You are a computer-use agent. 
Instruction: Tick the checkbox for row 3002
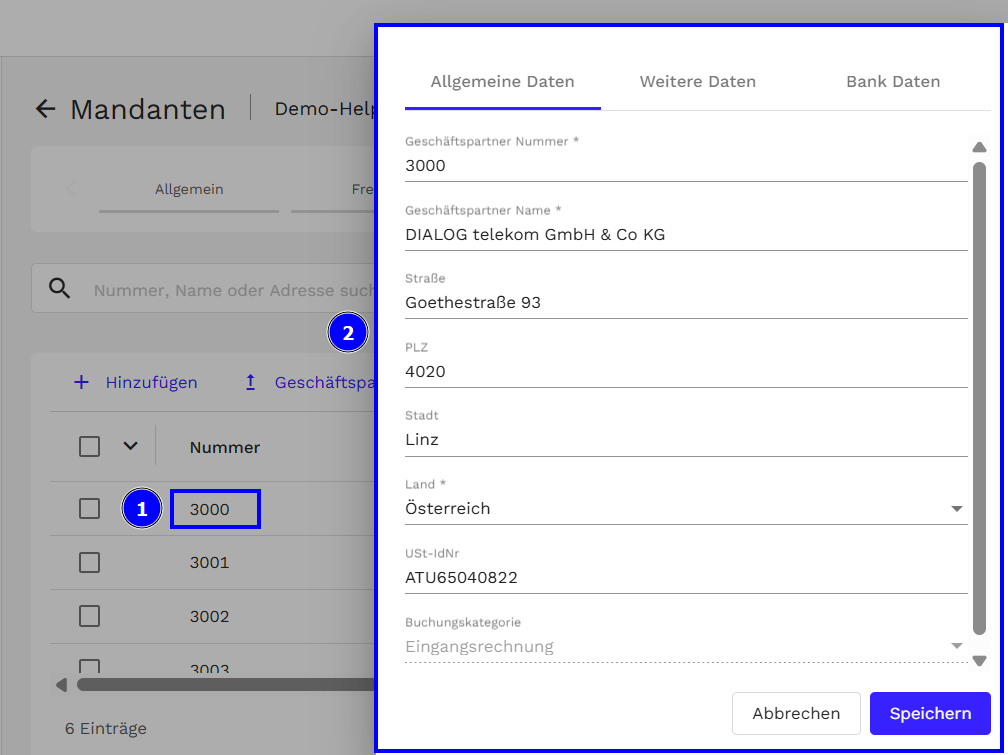point(90,616)
